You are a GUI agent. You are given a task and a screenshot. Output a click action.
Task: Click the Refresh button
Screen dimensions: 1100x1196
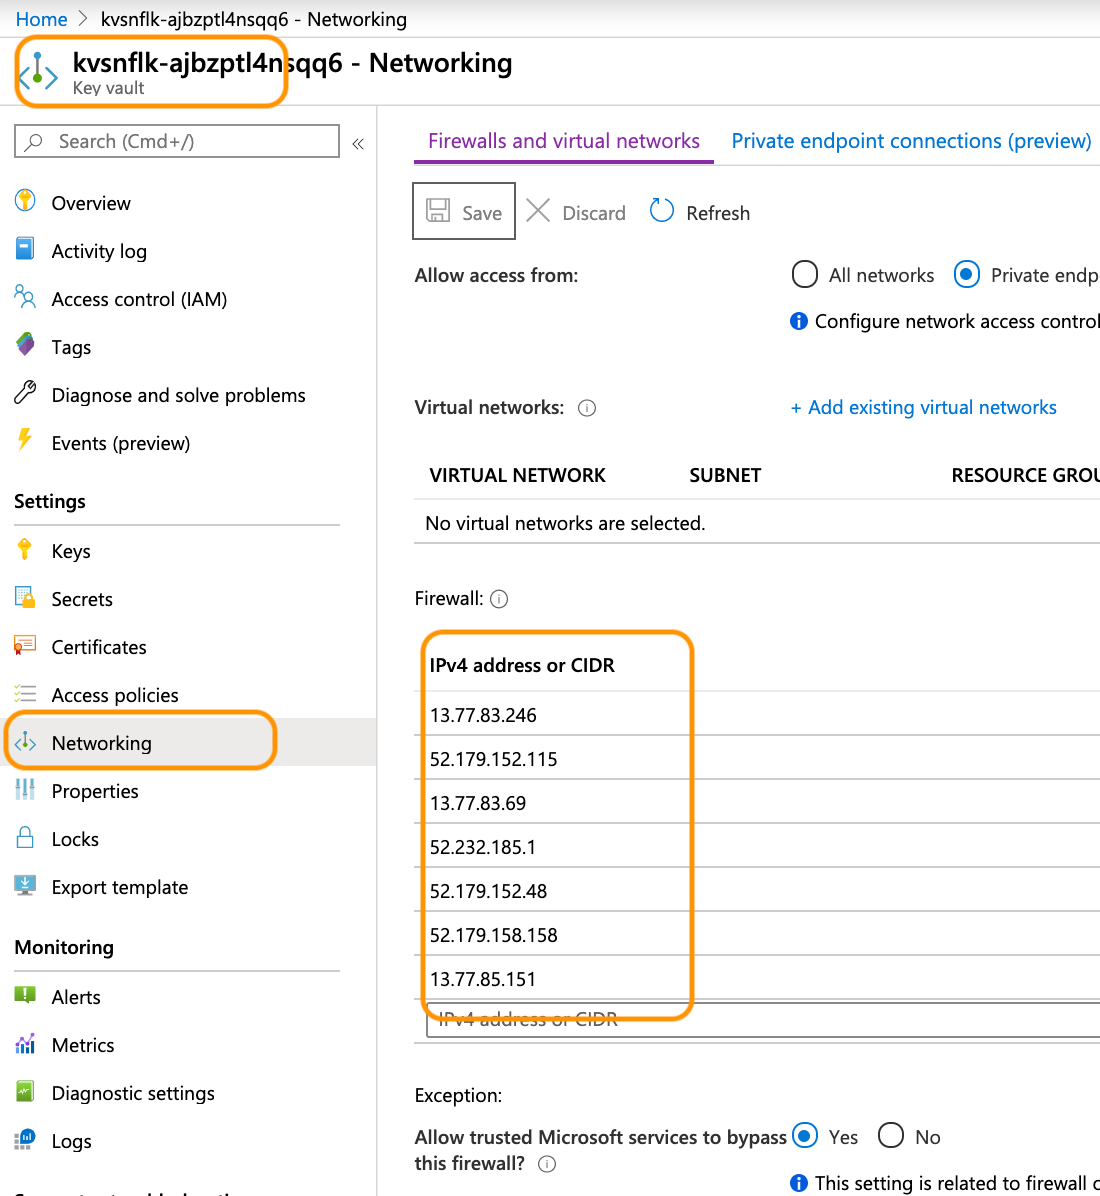coord(700,212)
